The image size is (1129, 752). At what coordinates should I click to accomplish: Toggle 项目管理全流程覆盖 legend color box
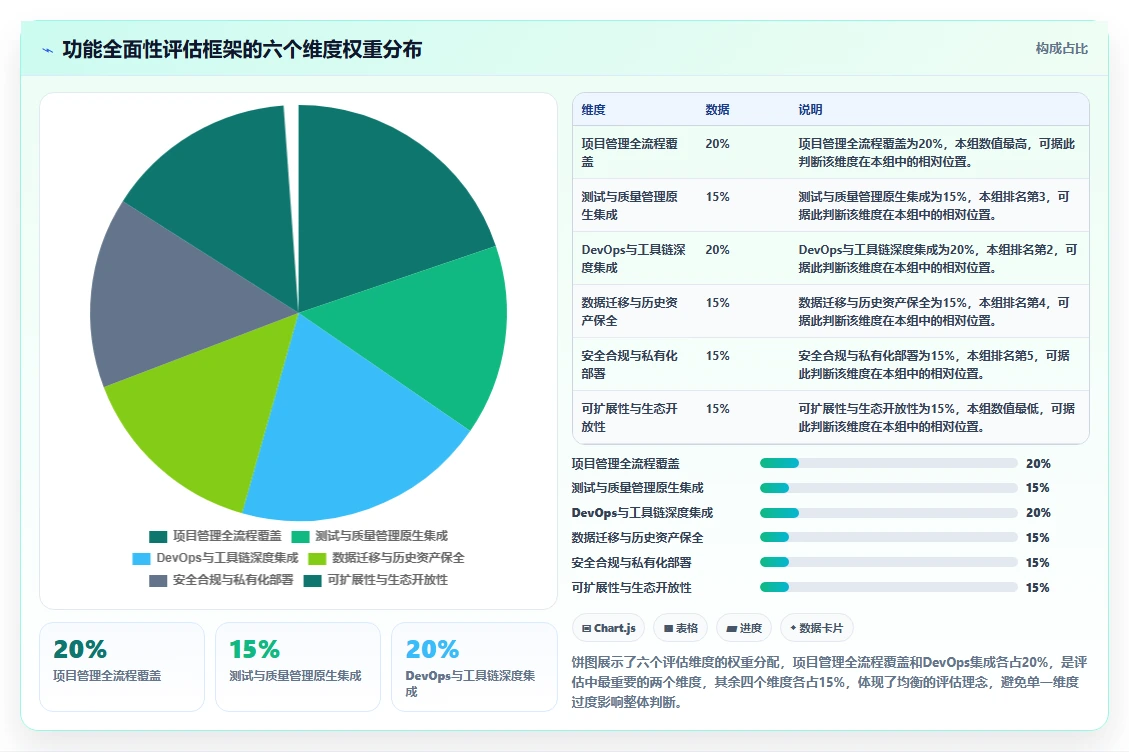(x=158, y=537)
